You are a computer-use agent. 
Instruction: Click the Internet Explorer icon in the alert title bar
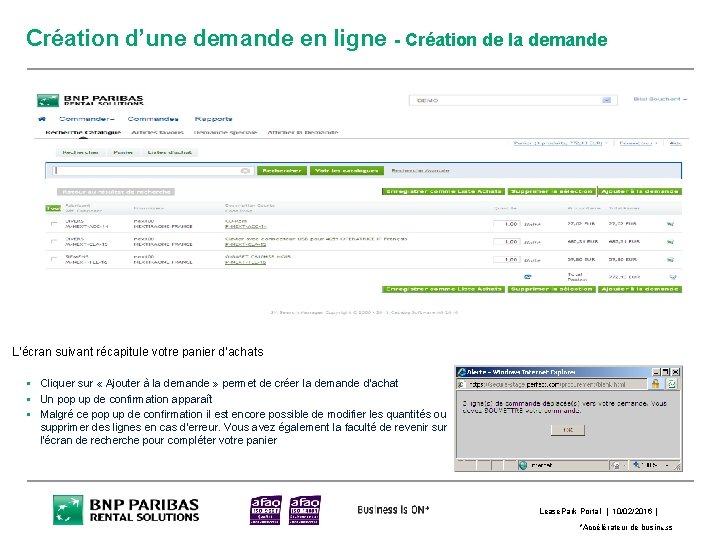[462, 372]
